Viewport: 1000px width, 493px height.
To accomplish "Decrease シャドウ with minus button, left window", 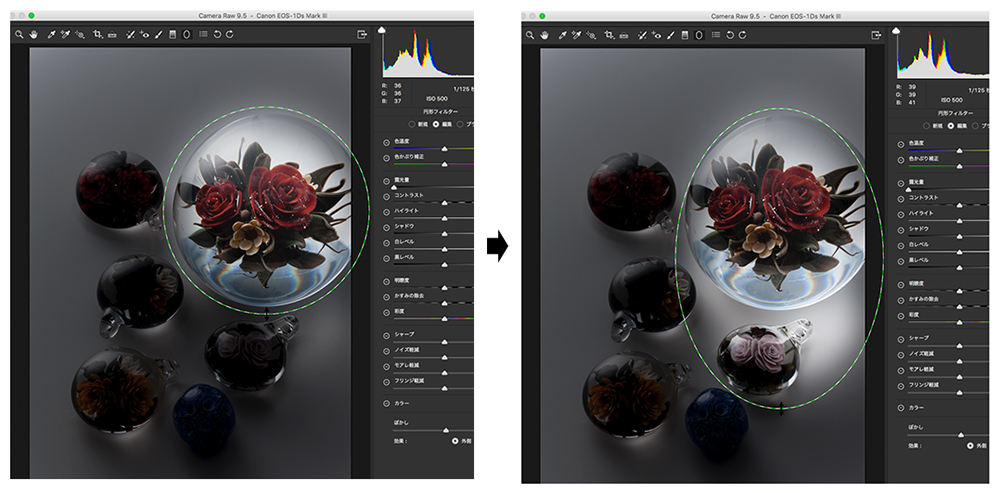I will point(386,227).
